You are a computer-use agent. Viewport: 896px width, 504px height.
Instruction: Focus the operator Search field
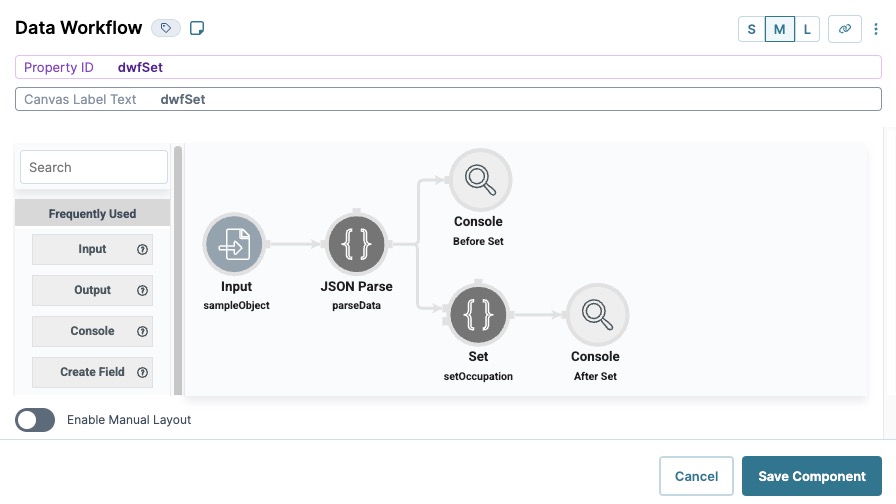click(94, 167)
